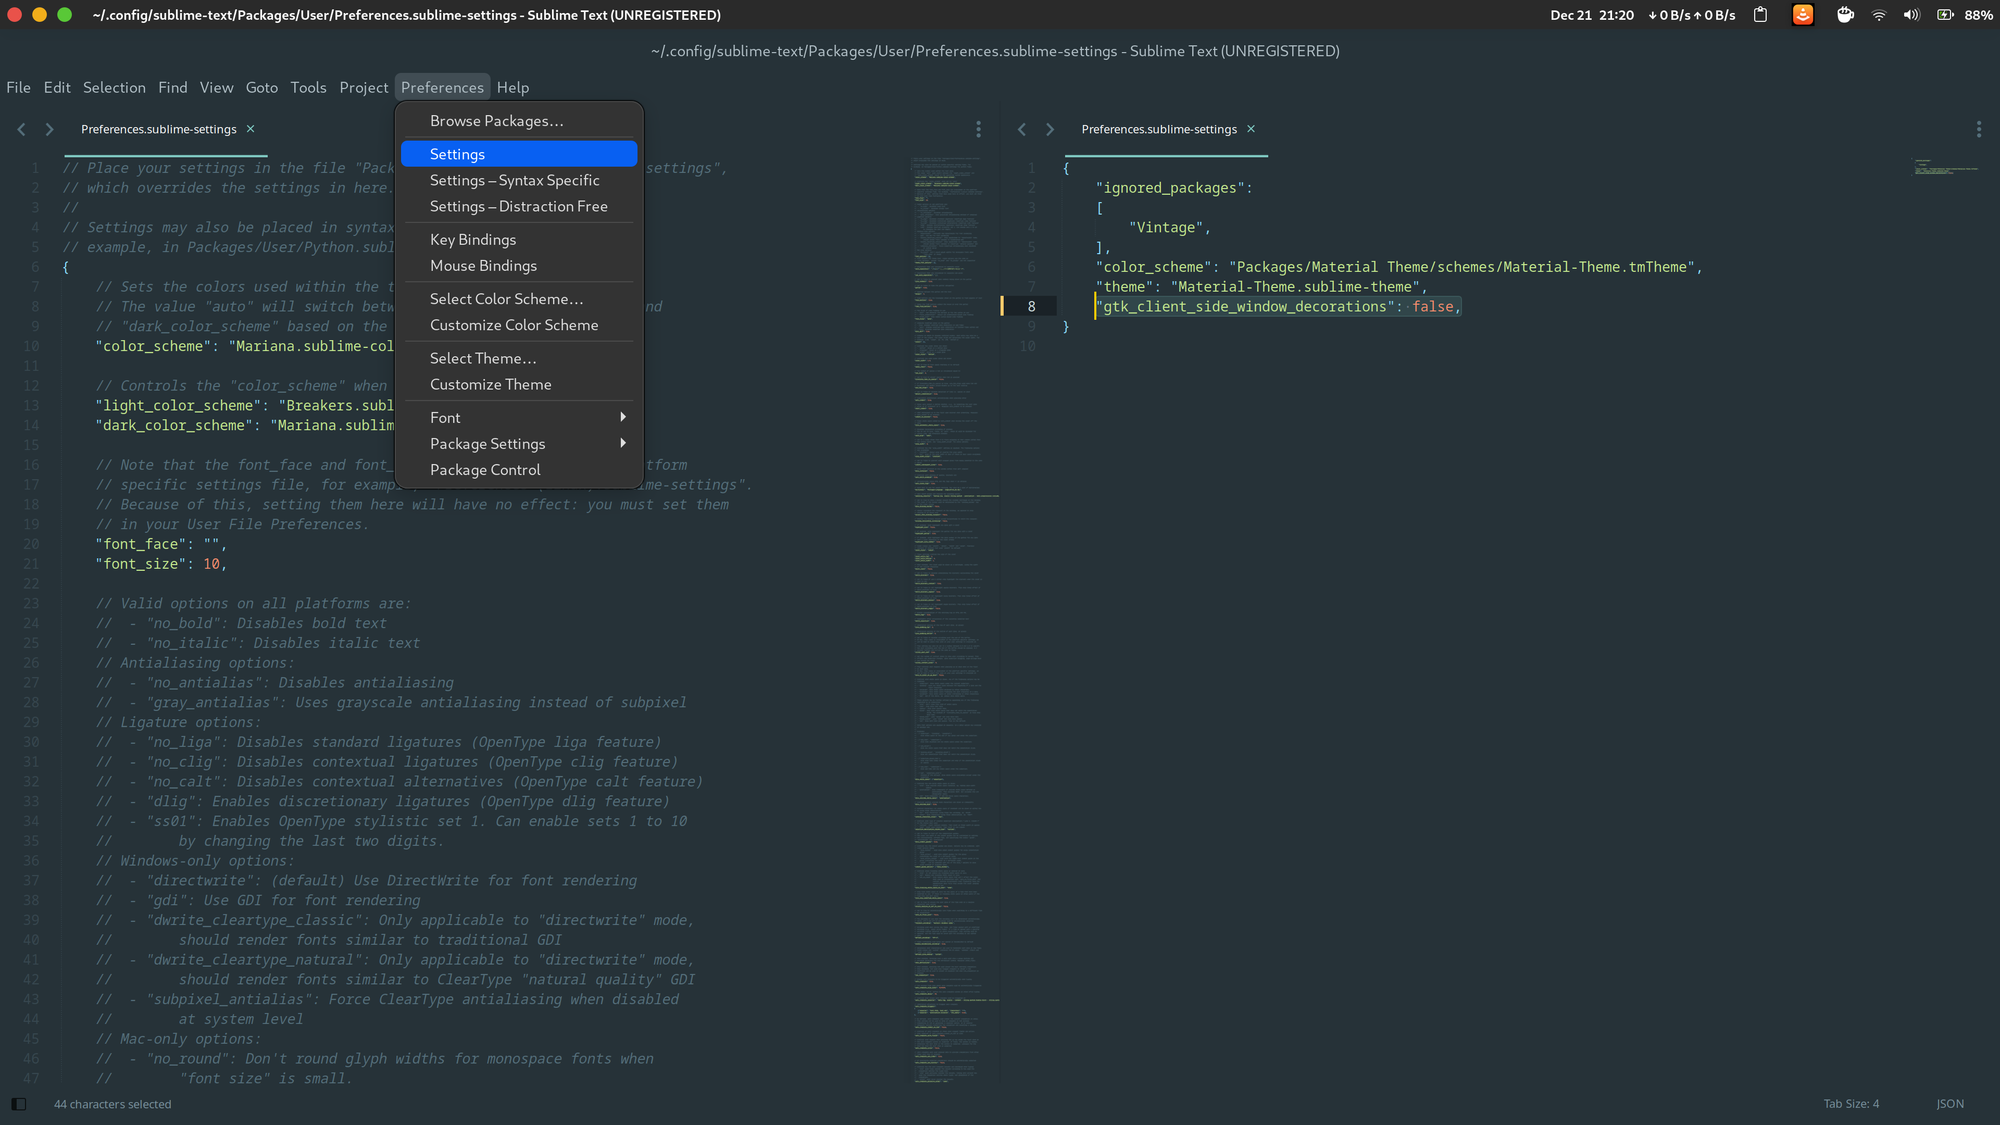2000x1125 pixels.
Task: Go to previous tab in right pane
Action: click(x=1021, y=129)
